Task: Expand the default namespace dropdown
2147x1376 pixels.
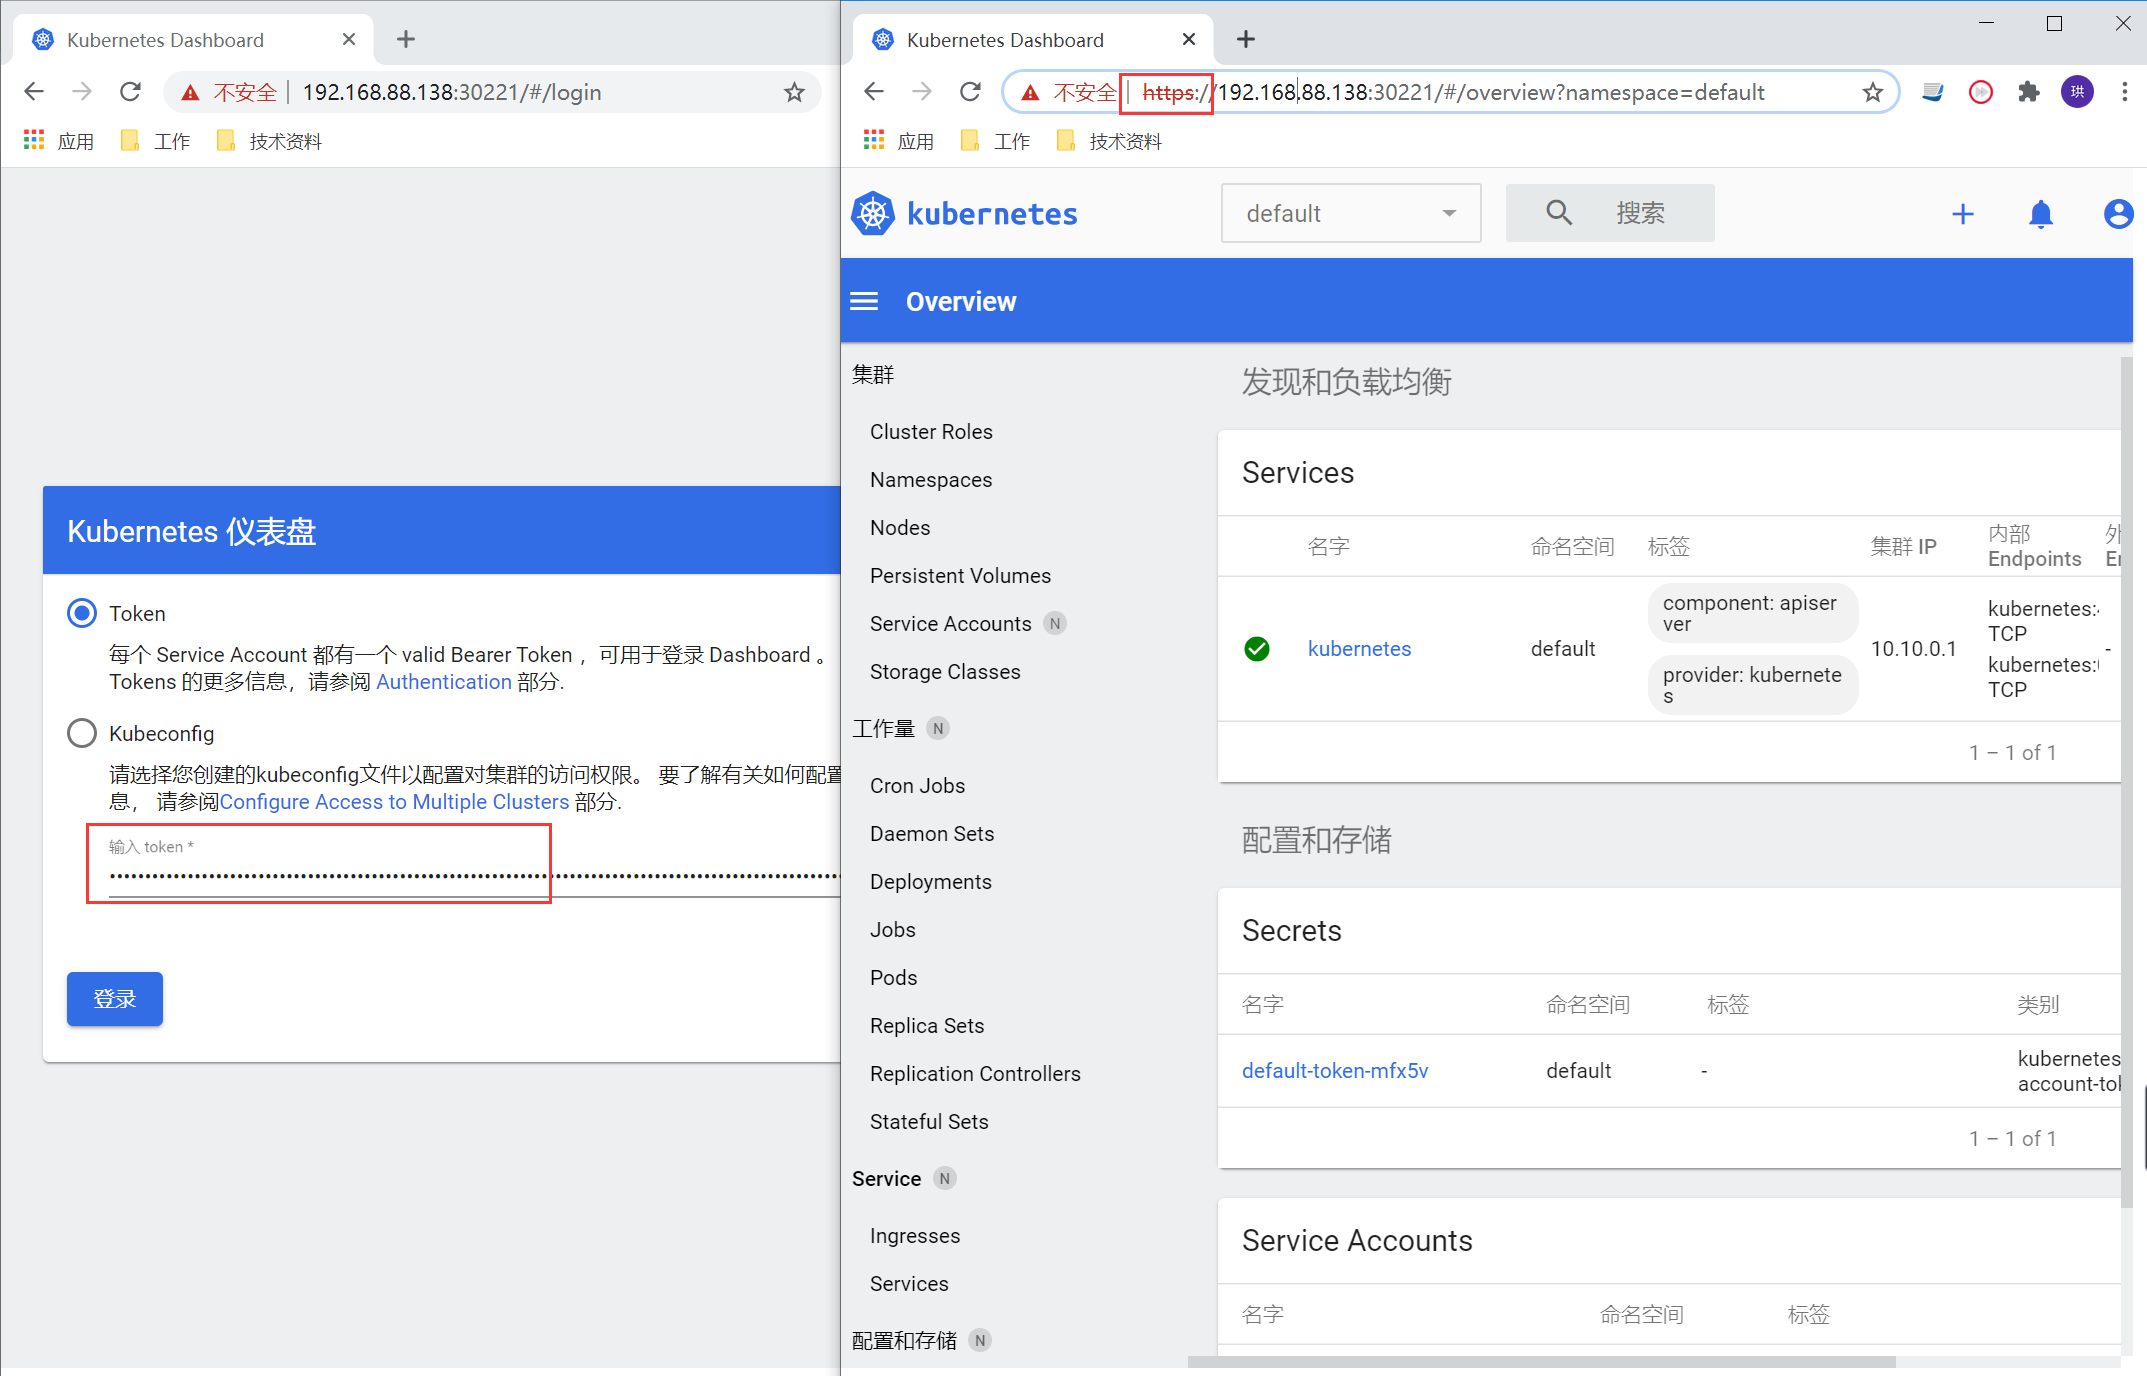Action: point(1350,213)
